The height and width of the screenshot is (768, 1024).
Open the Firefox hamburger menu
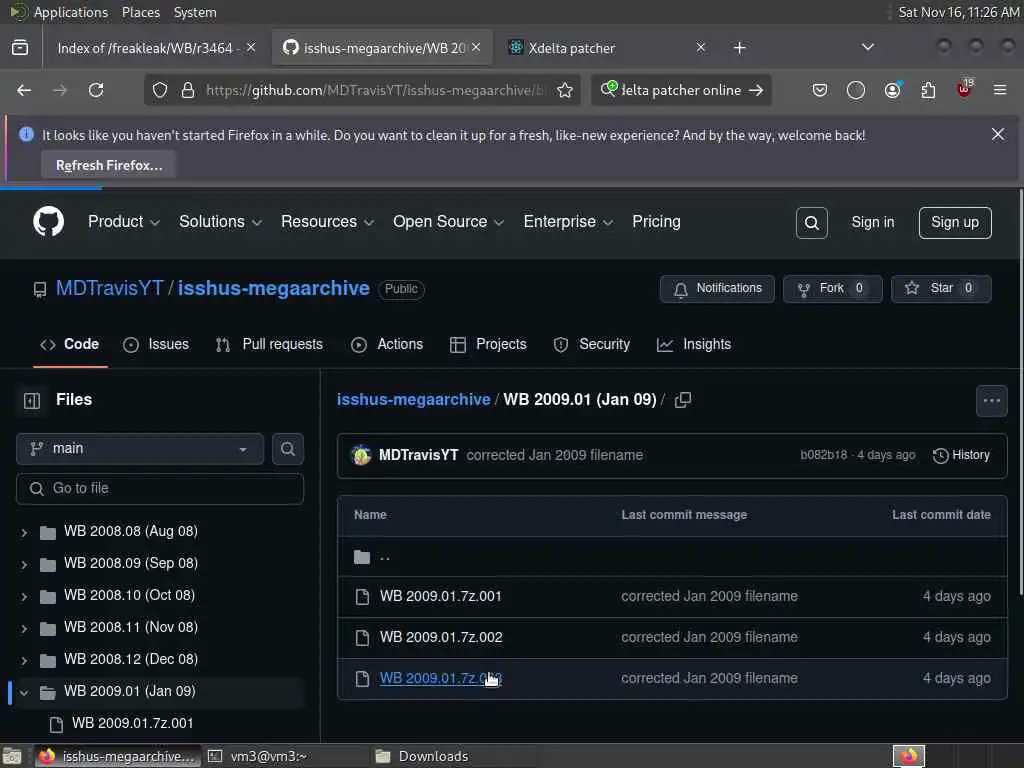coord(999,90)
